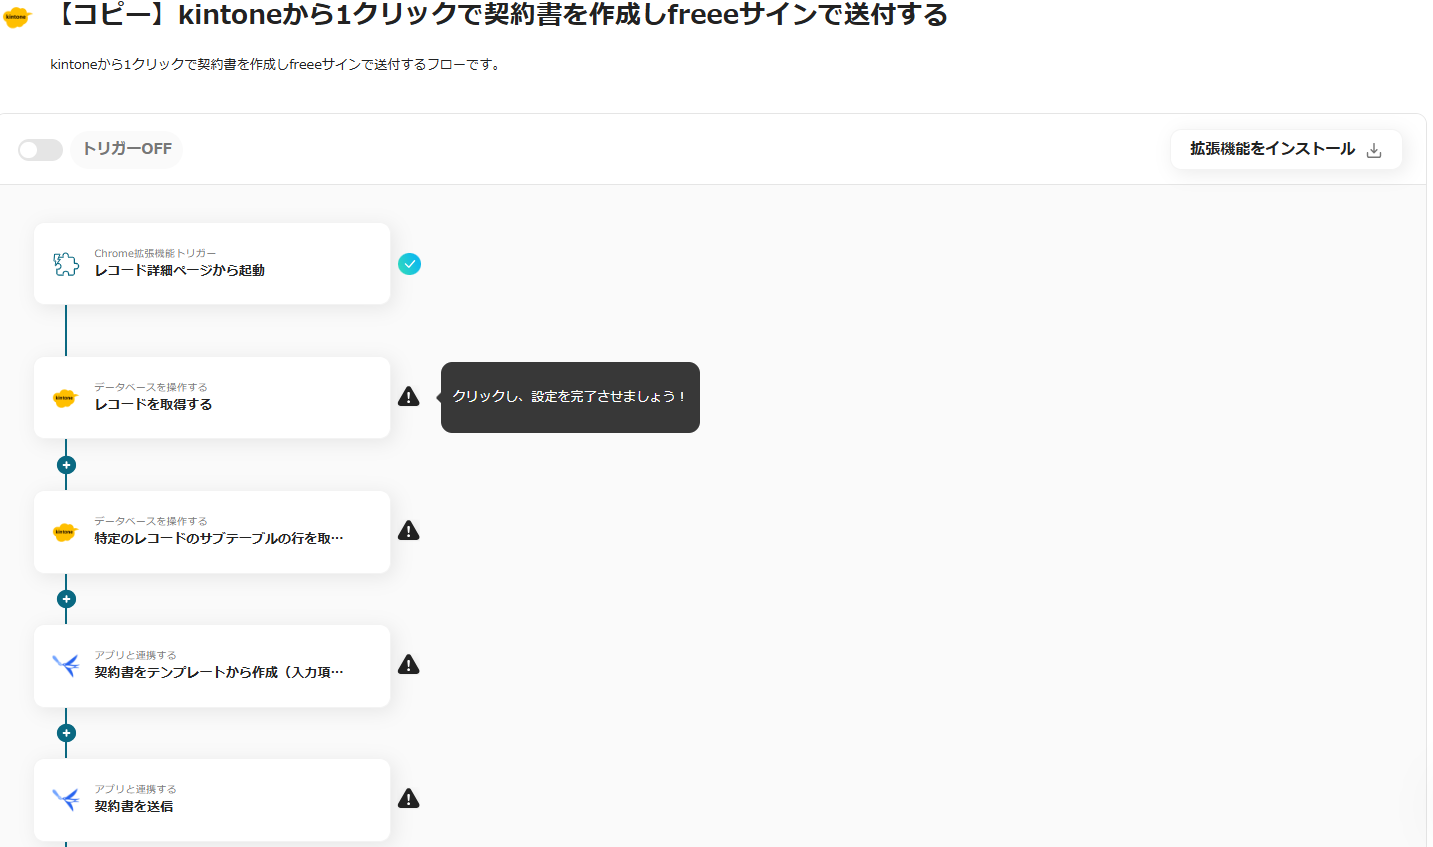Viewport: 1433px width, 847px height.
Task: Click the flow description text below the title
Action: click(276, 65)
